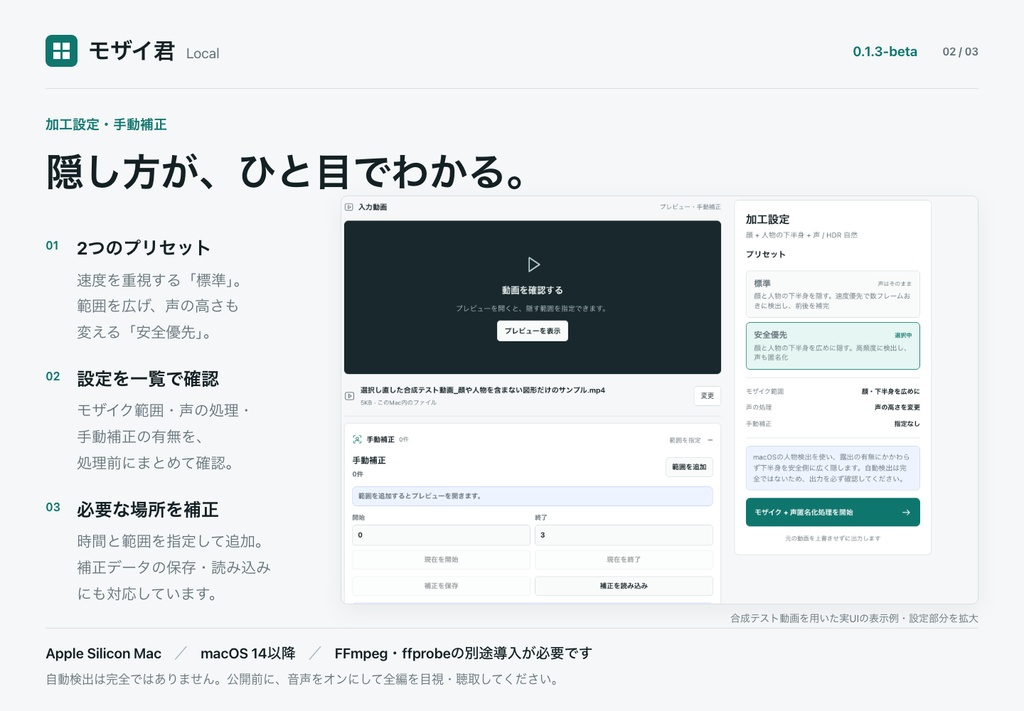Click the 現在を終了 button
Screen dimensions: 1024x711
[624, 560]
